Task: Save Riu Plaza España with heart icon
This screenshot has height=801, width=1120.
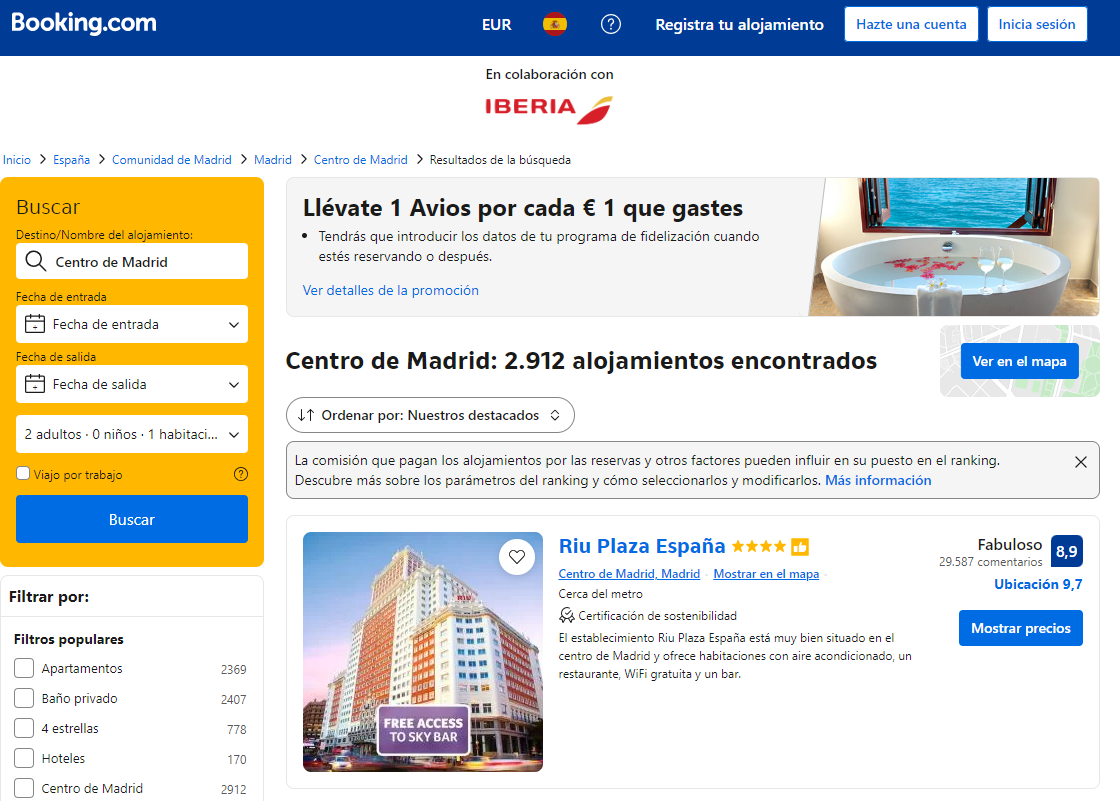Action: (516, 557)
